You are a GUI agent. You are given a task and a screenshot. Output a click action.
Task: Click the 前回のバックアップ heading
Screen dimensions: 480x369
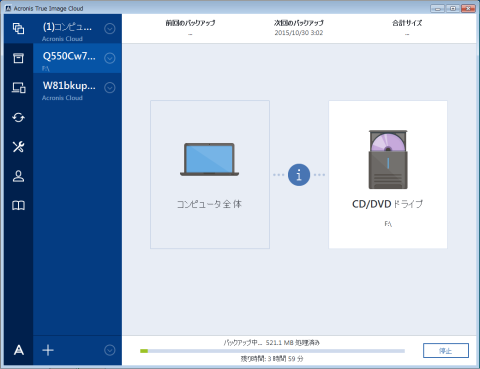pyautogui.click(x=190, y=23)
